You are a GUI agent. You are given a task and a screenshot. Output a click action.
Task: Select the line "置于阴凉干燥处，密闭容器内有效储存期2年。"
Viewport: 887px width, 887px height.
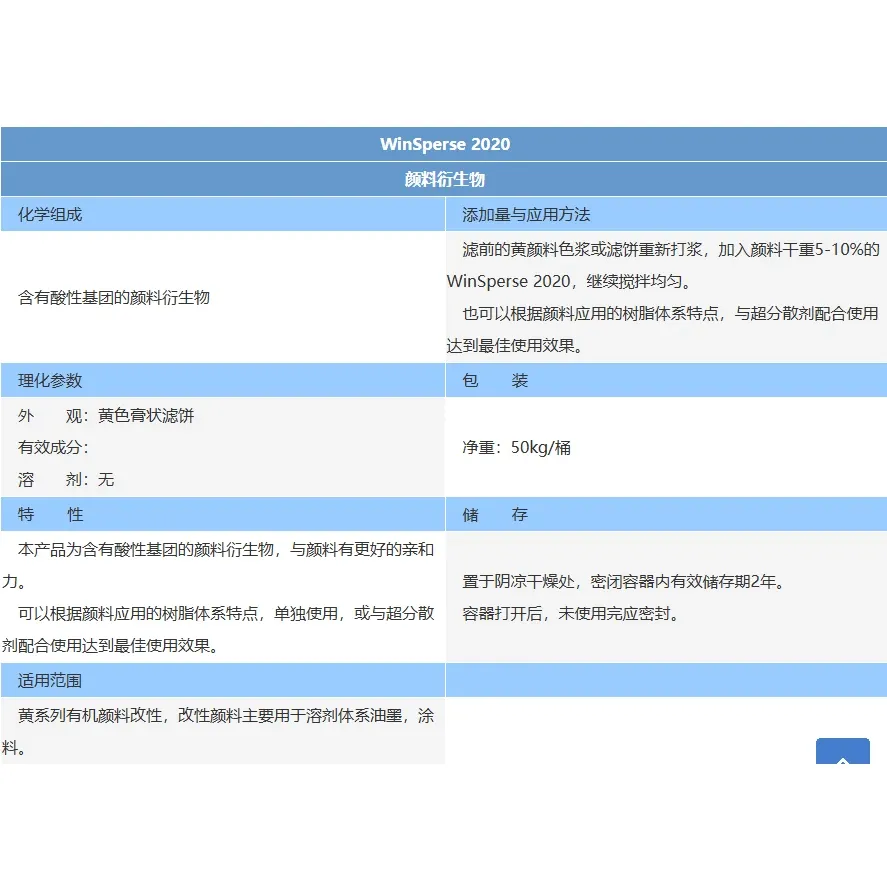coord(624,582)
